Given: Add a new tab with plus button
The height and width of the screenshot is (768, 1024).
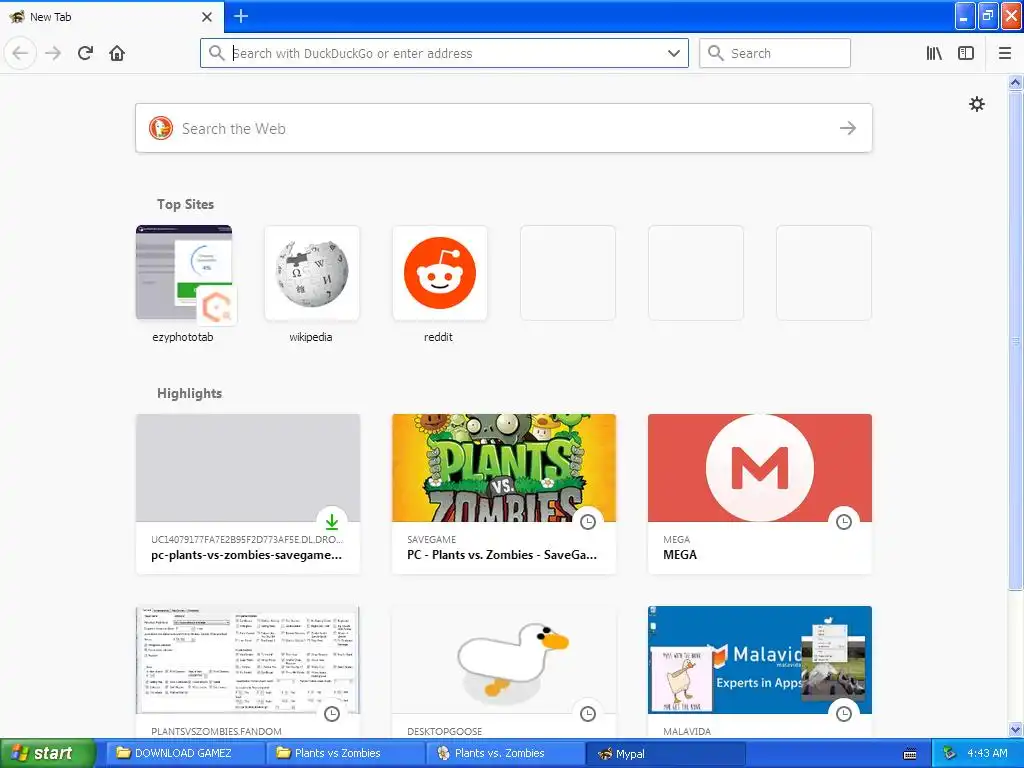Looking at the screenshot, I should [x=241, y=16].
